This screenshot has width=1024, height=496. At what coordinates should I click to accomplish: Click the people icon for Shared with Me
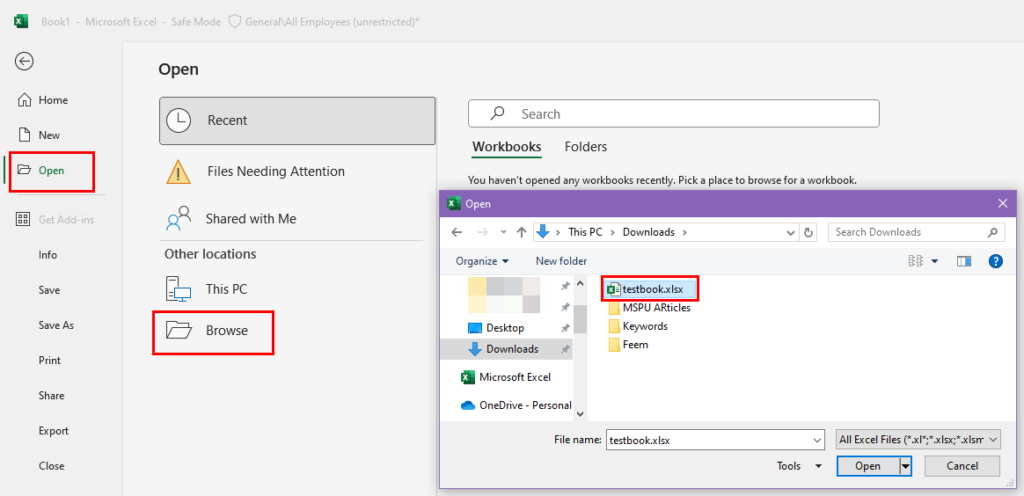tap(178, 219)
